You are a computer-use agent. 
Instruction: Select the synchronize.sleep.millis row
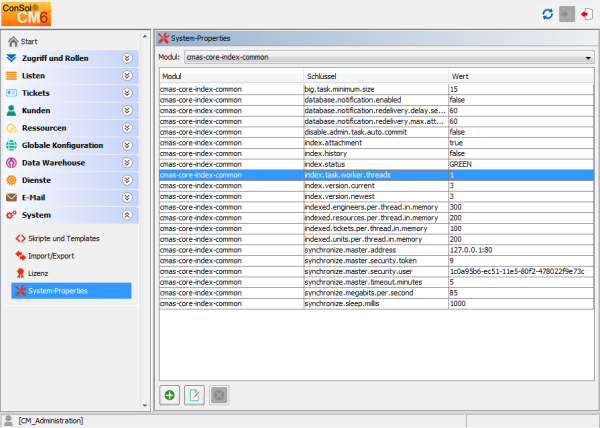tap(377, 303)
